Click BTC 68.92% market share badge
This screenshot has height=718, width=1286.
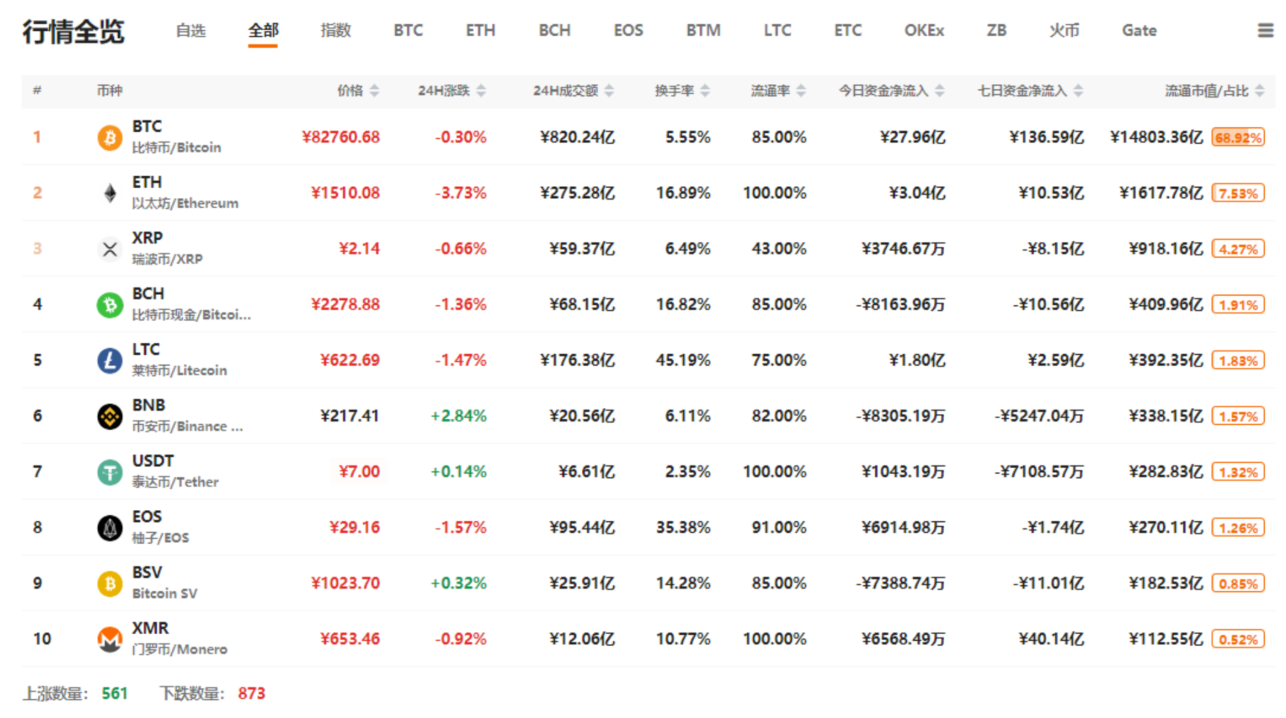click(x=1237, y=137)
